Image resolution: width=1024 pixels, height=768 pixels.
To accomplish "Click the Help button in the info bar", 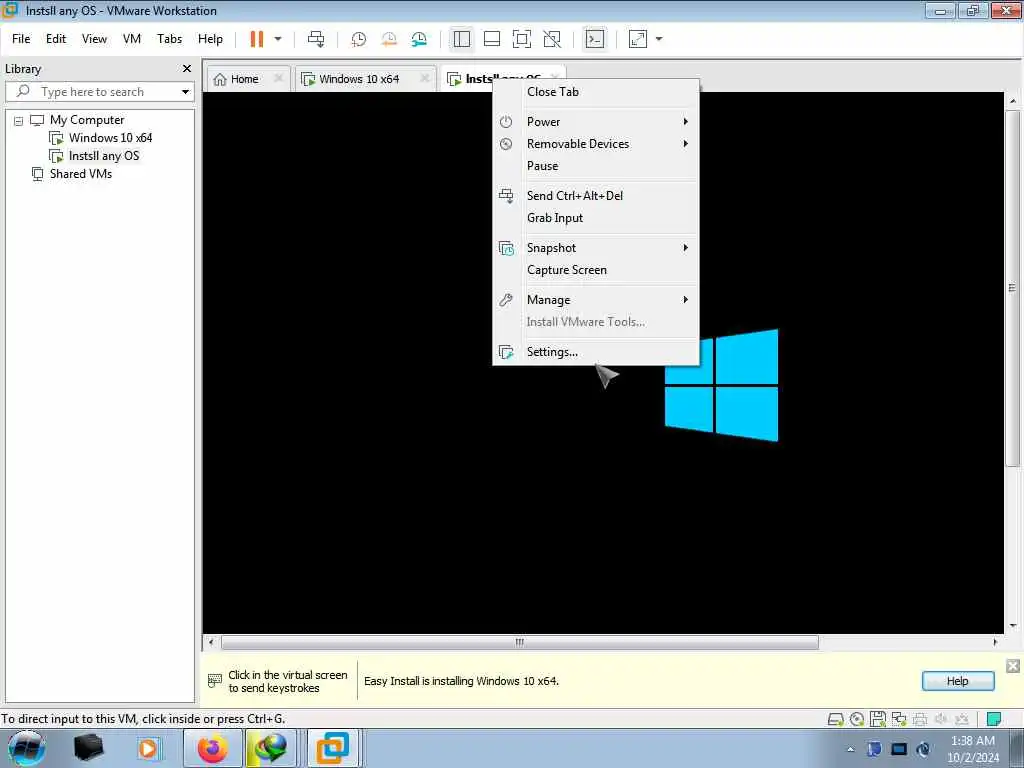I will [x=958, y=681].
